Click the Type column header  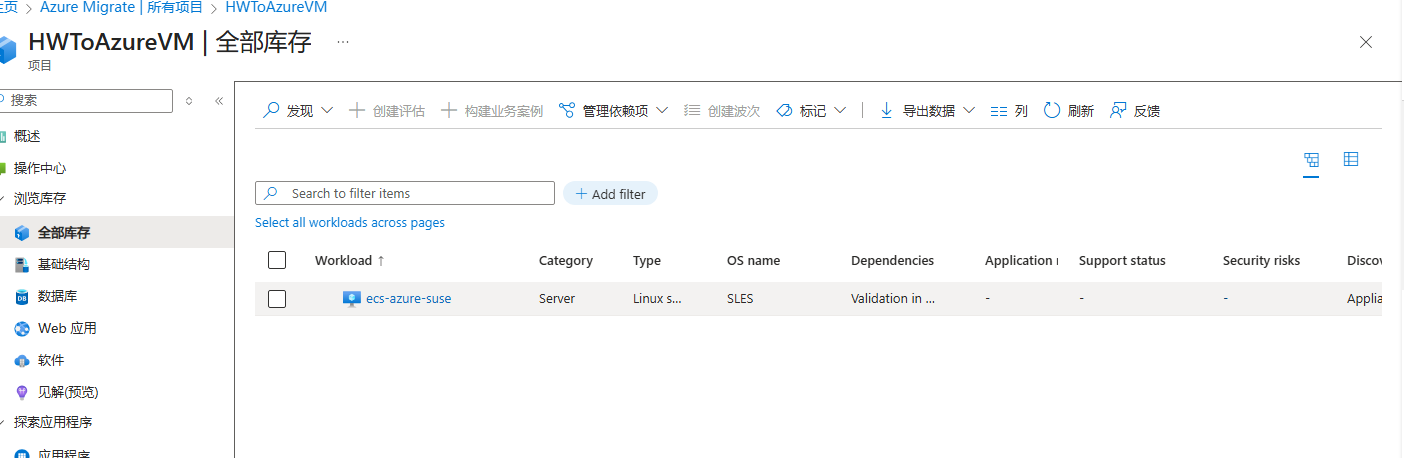(647, 261)
